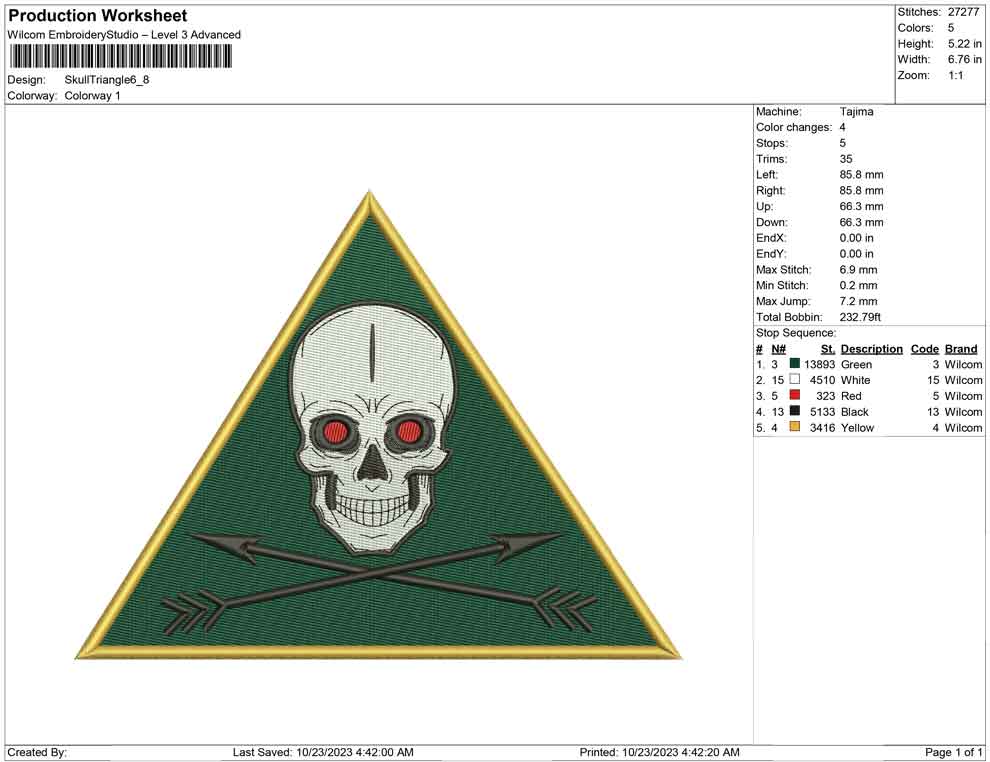Click the Black color swatch in stop sequence

pyautogui.click(x=795, y=411)
